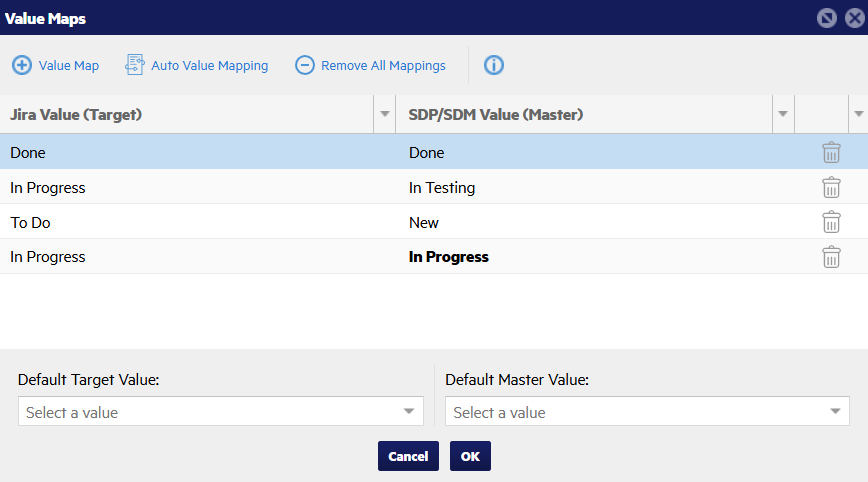Click the Value Map add icon

coord(21,65)
